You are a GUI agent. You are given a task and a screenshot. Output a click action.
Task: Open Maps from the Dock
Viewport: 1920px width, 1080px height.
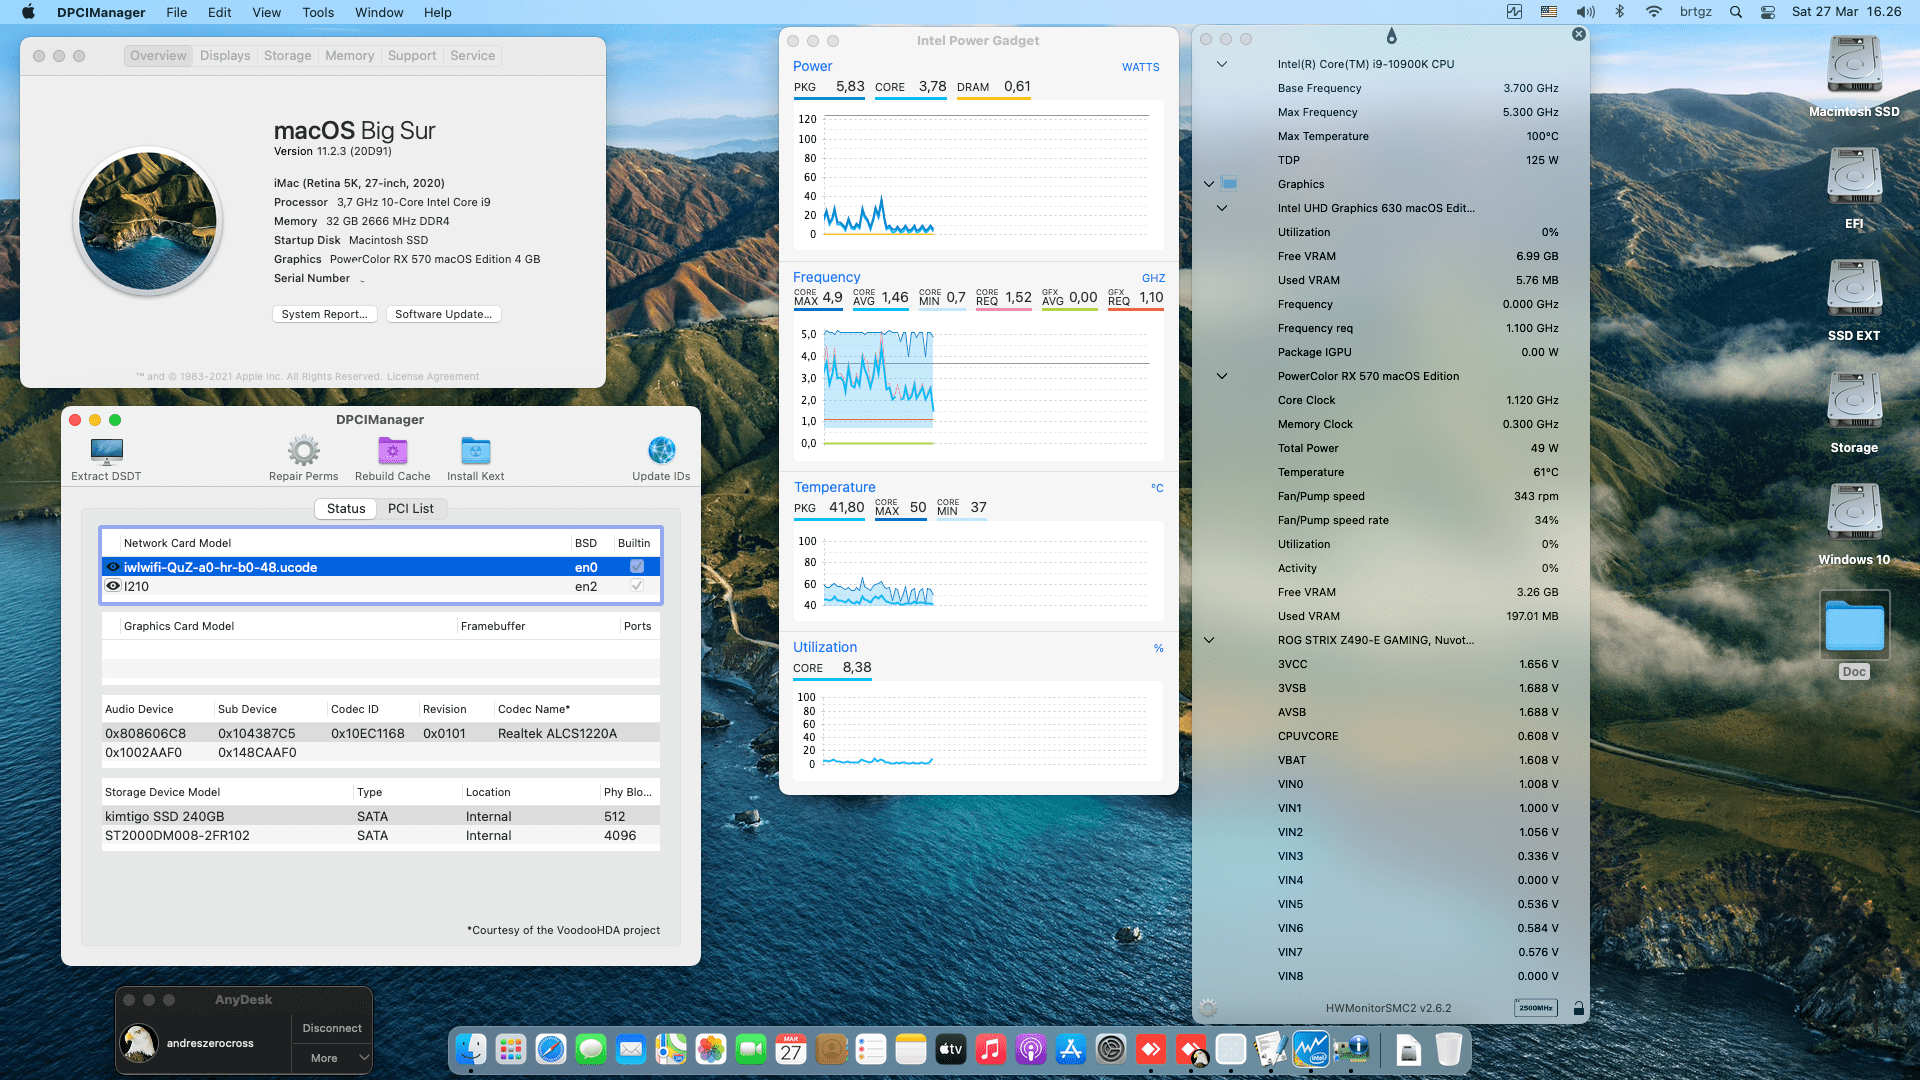(671, 1049)
